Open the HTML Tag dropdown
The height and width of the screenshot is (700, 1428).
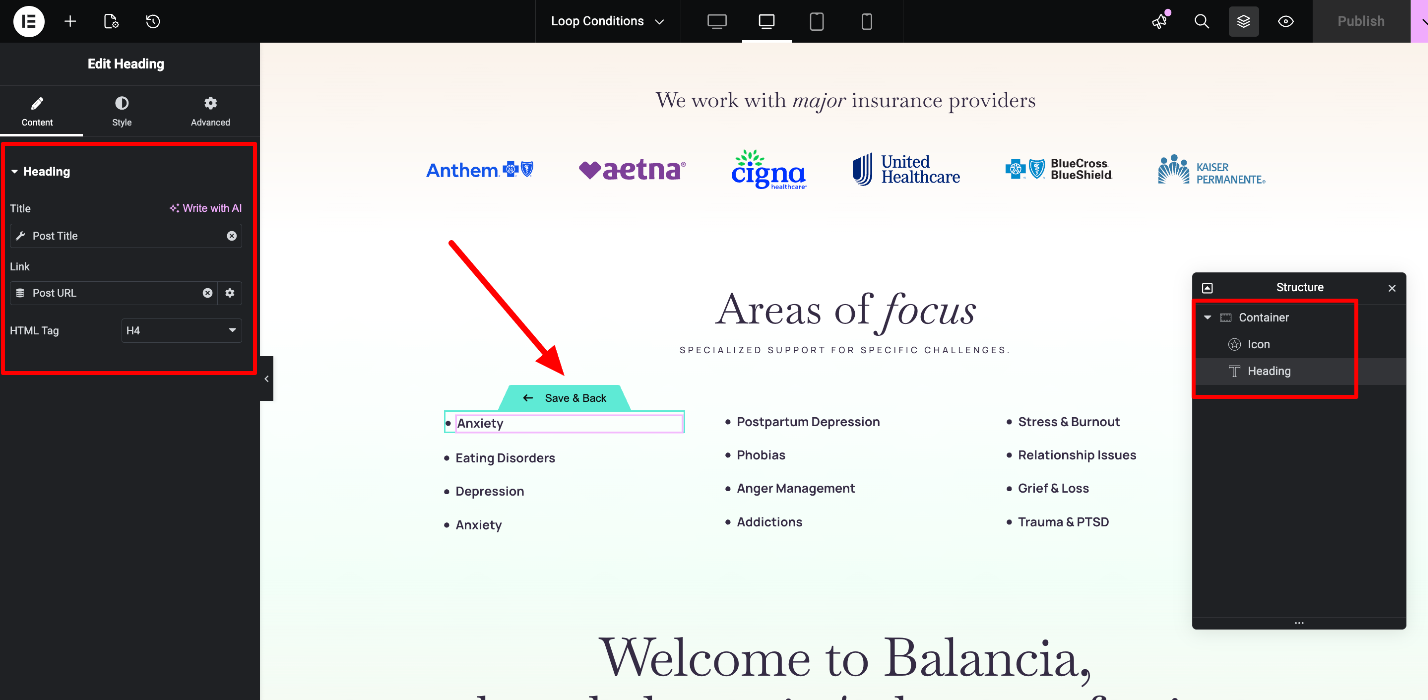point(181,330)
